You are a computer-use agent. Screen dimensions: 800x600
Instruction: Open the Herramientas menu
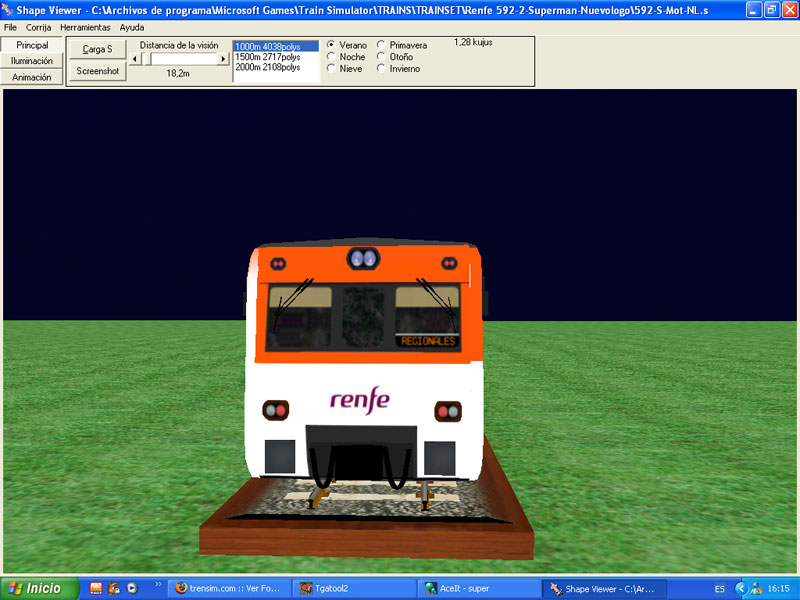click(x=85, y=27)
